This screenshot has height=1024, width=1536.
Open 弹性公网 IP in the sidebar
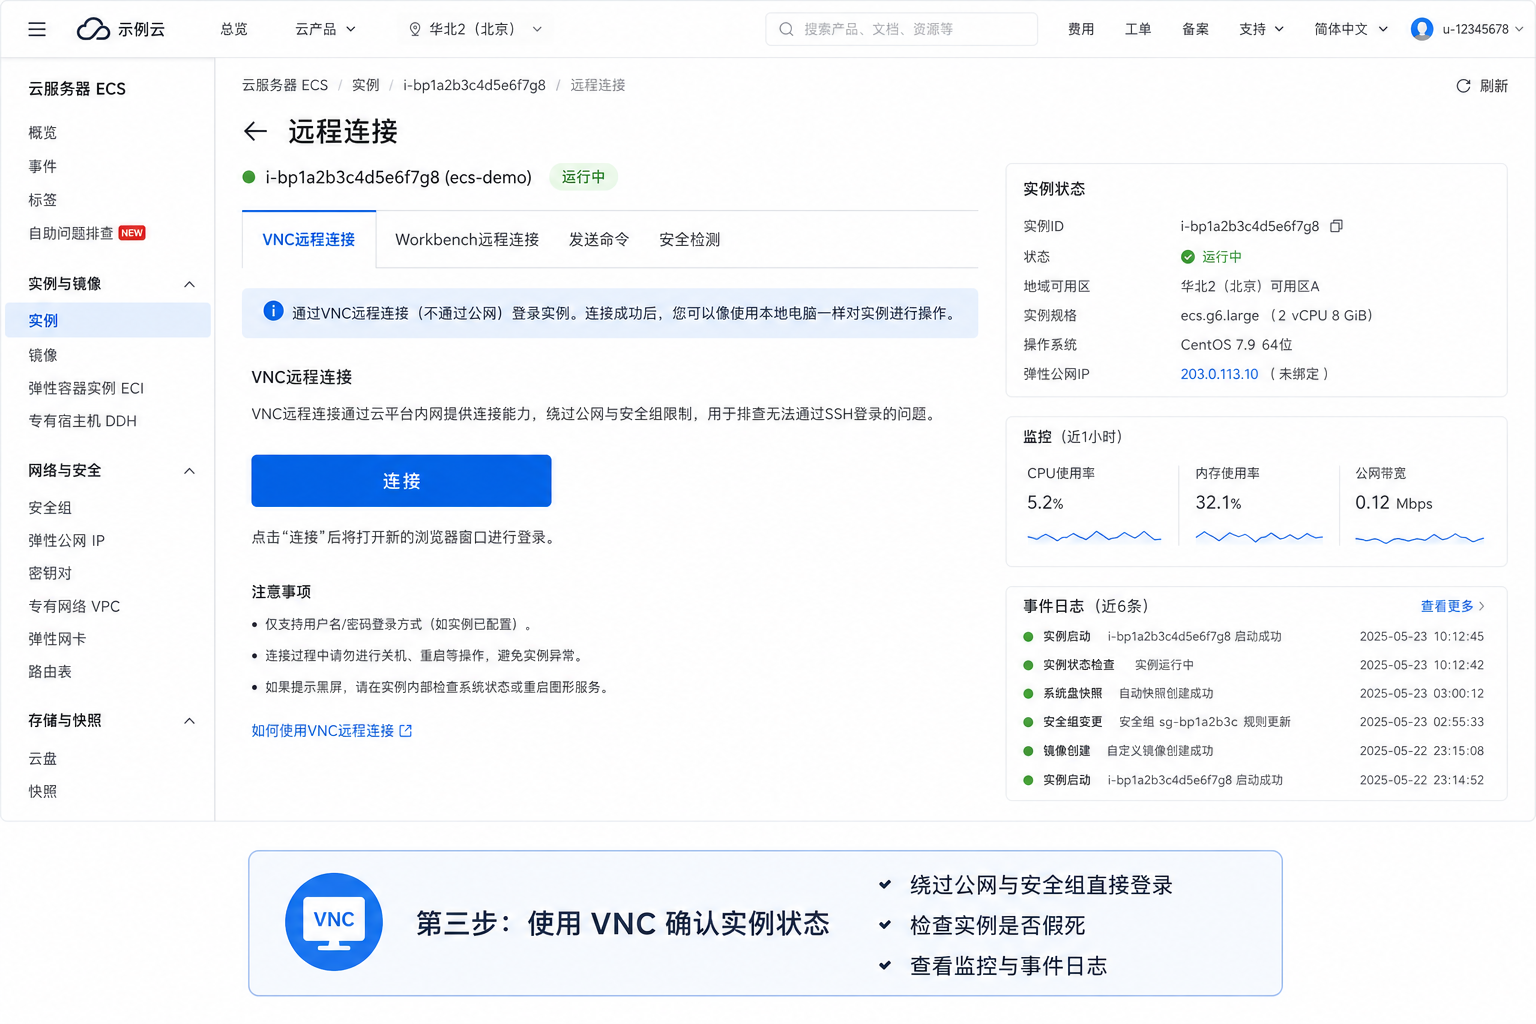coord(67,540)
